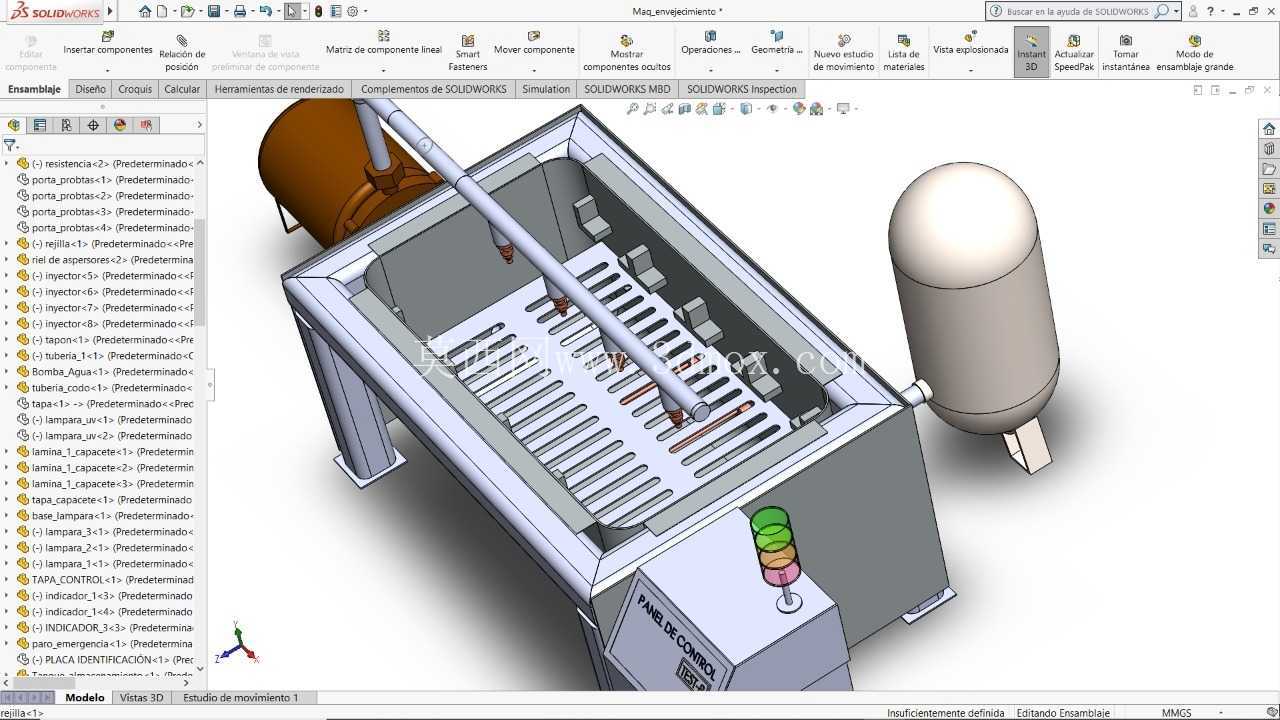Expand the SOLIDWORKS main menu arrow
Image resolution: width=1280 pixels, height=720 pixels.
(x=110, y=11)
